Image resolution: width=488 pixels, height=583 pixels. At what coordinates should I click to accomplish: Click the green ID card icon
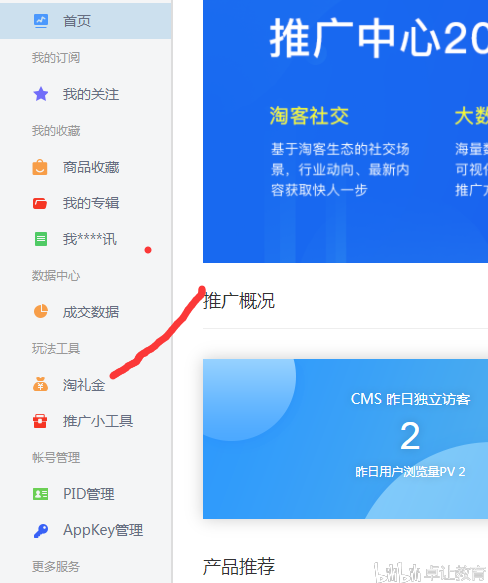[41, 494]
